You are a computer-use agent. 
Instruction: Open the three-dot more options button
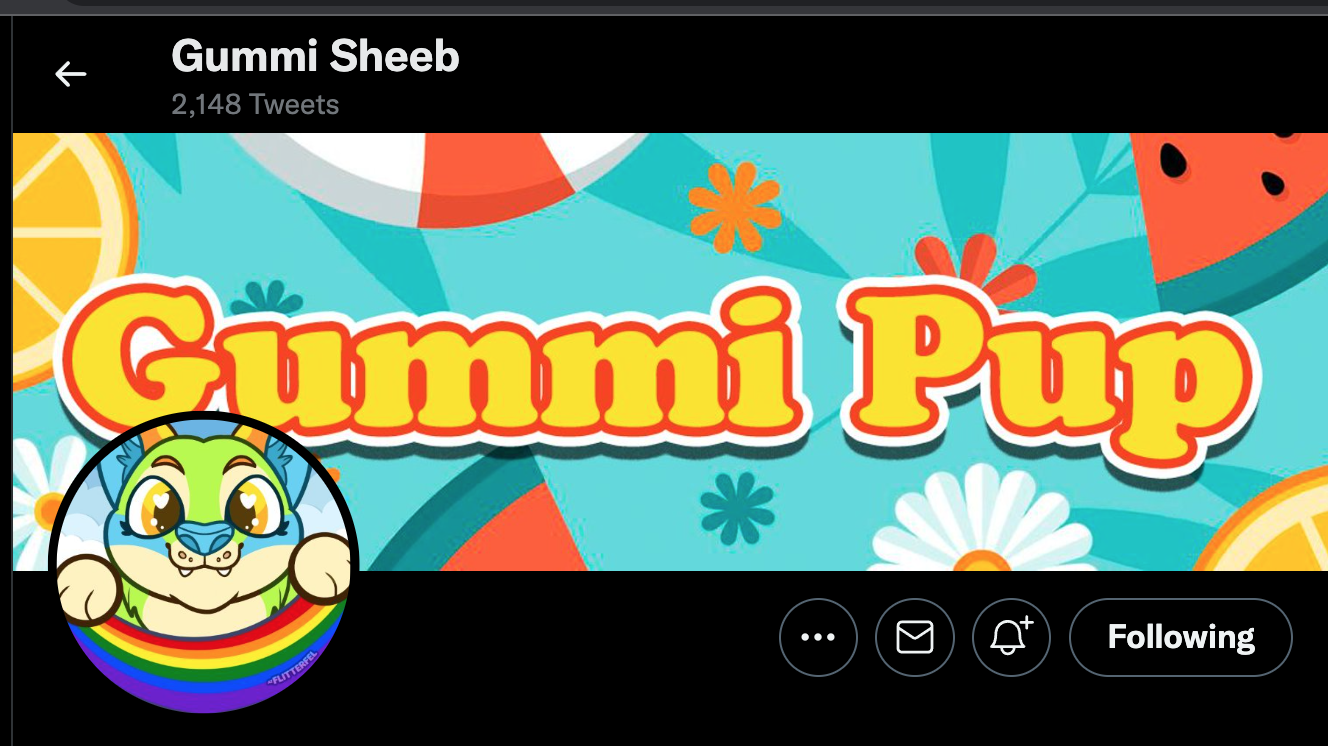point(818,637)
